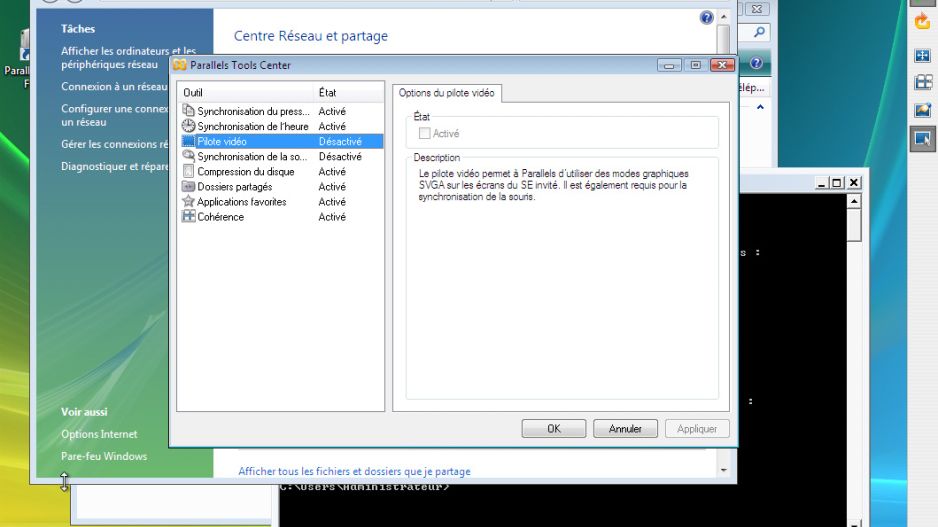Click the search magnifier in the background window
Image resolution: width=938 pixels, height=527 pixels.
tap(759, 32)
